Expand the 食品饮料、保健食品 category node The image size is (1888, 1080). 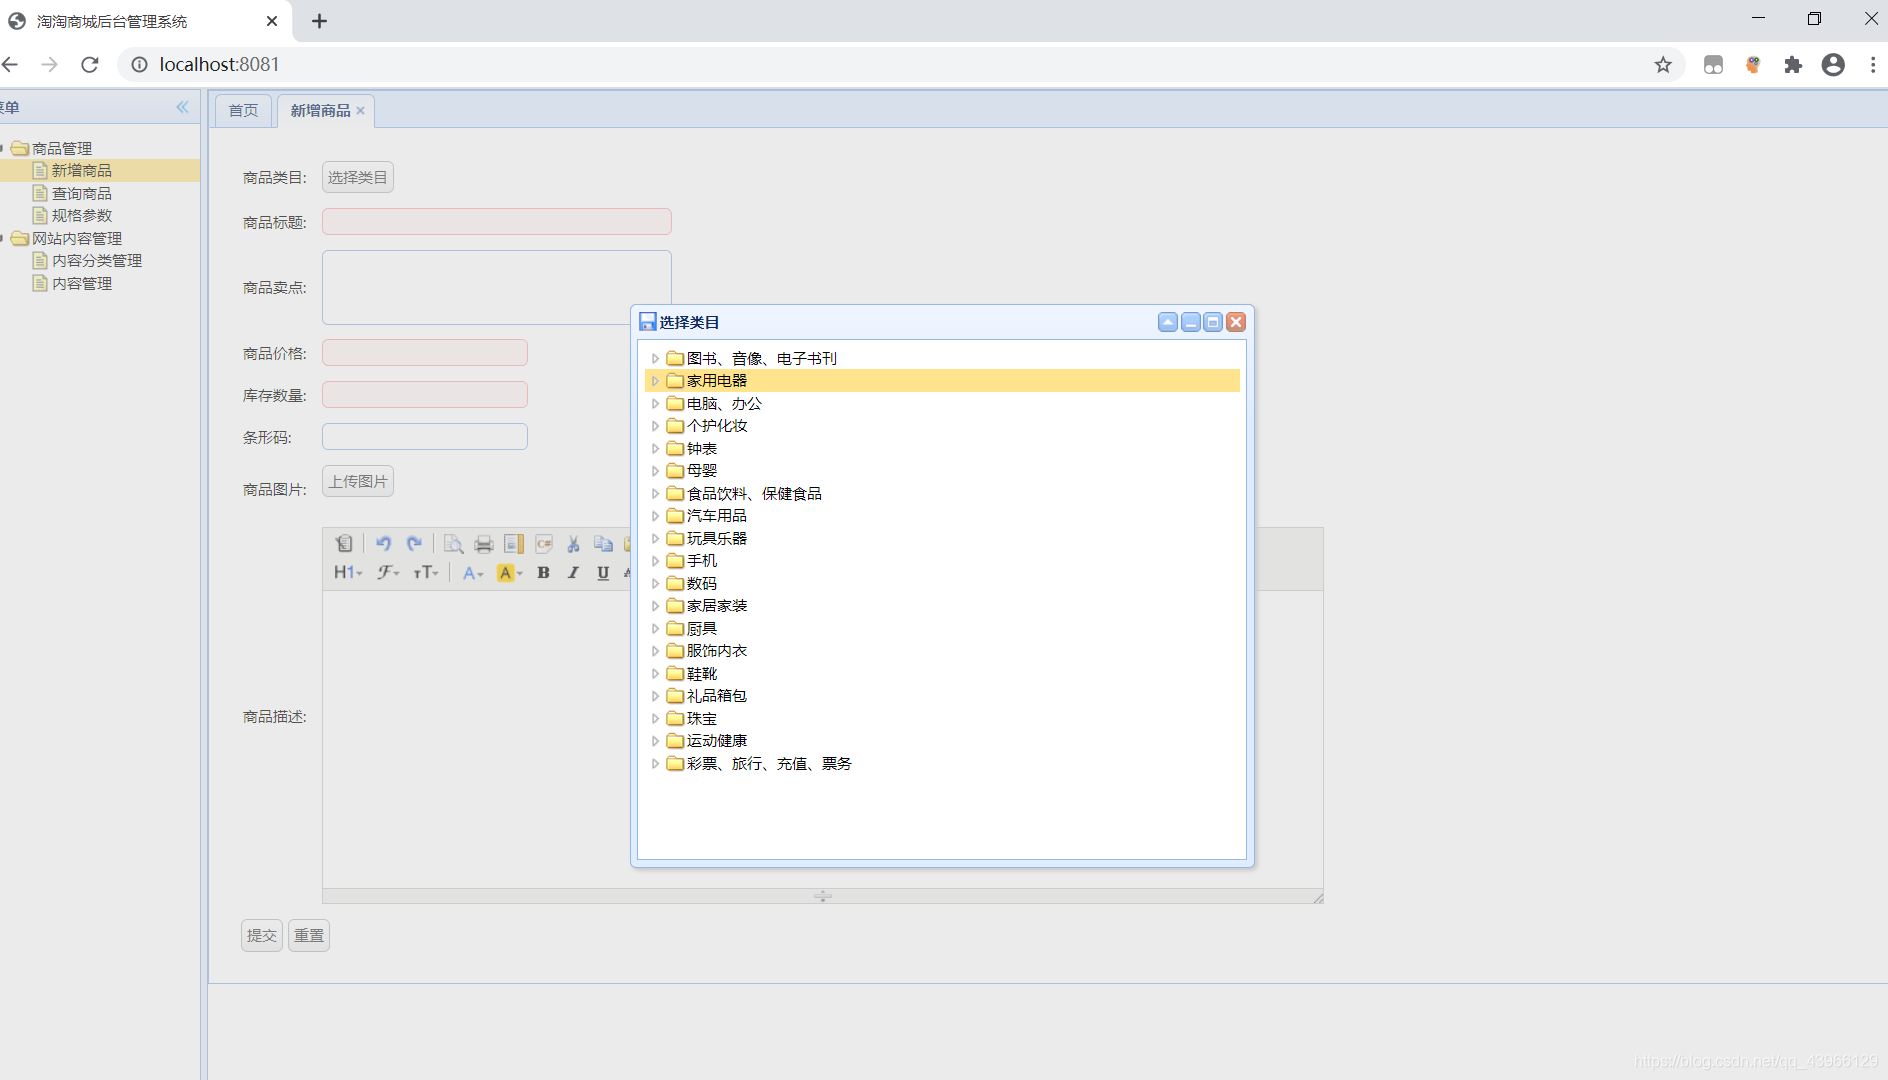point(656,494)
